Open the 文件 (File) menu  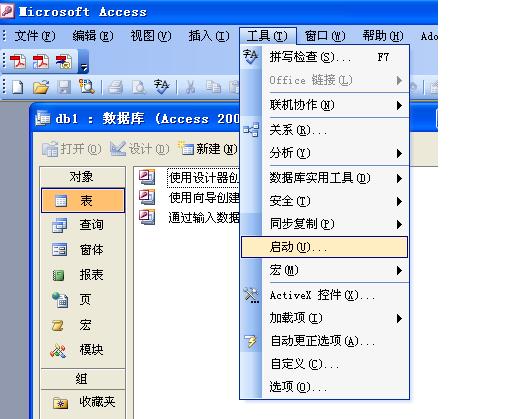(35, 36)
